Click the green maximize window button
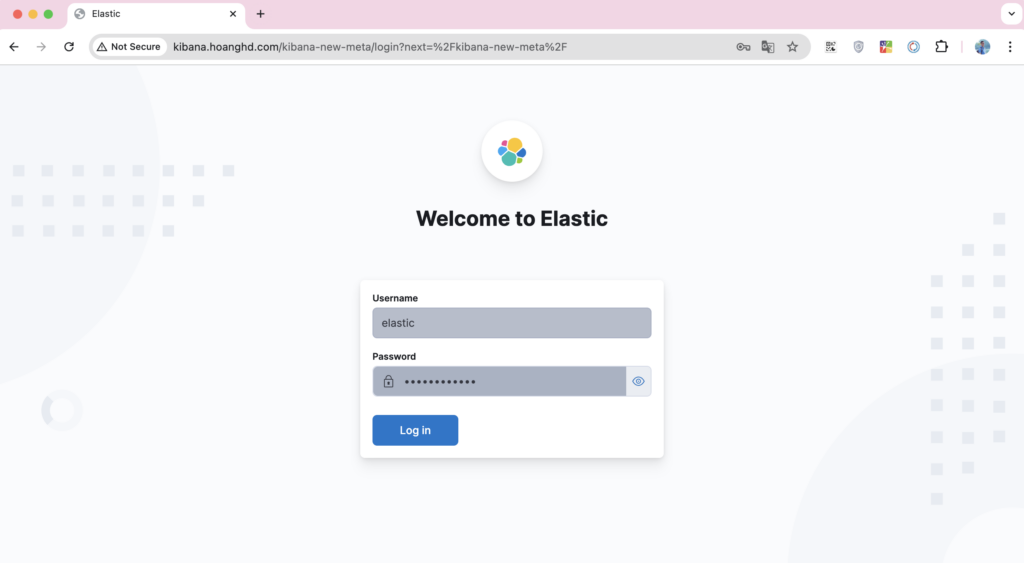Image resolution: width=1024 pixels, height=563 pixels. (x=48, y=14)
